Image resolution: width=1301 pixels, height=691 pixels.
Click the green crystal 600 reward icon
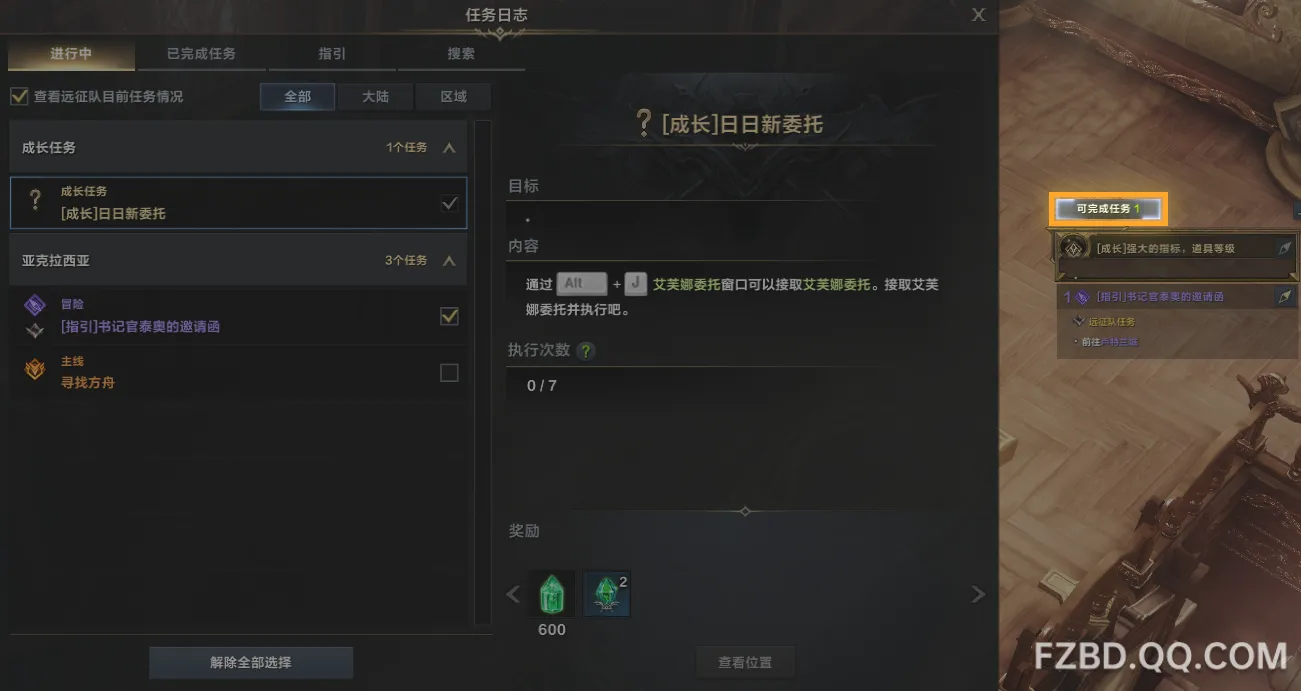click(x=551, y=594)
